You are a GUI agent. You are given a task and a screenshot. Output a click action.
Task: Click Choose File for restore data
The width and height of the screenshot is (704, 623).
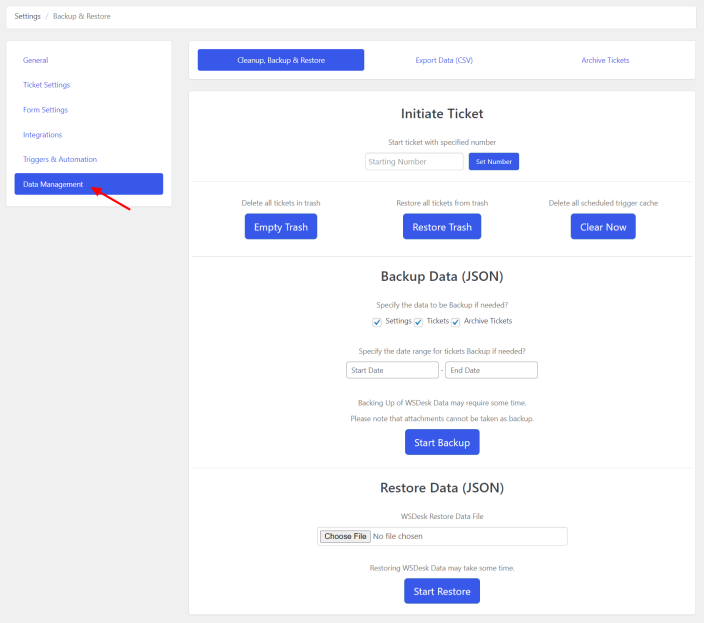pyautogui.click(x=345, y=536)
